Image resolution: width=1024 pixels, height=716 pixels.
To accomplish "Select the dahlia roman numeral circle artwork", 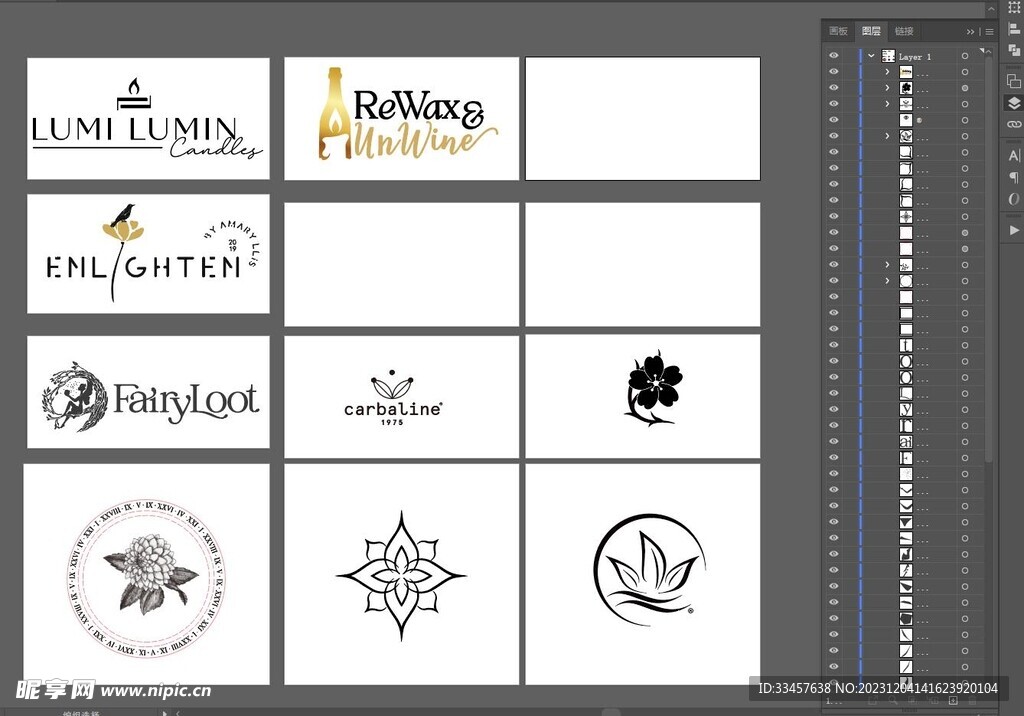I will pos(146,577).
